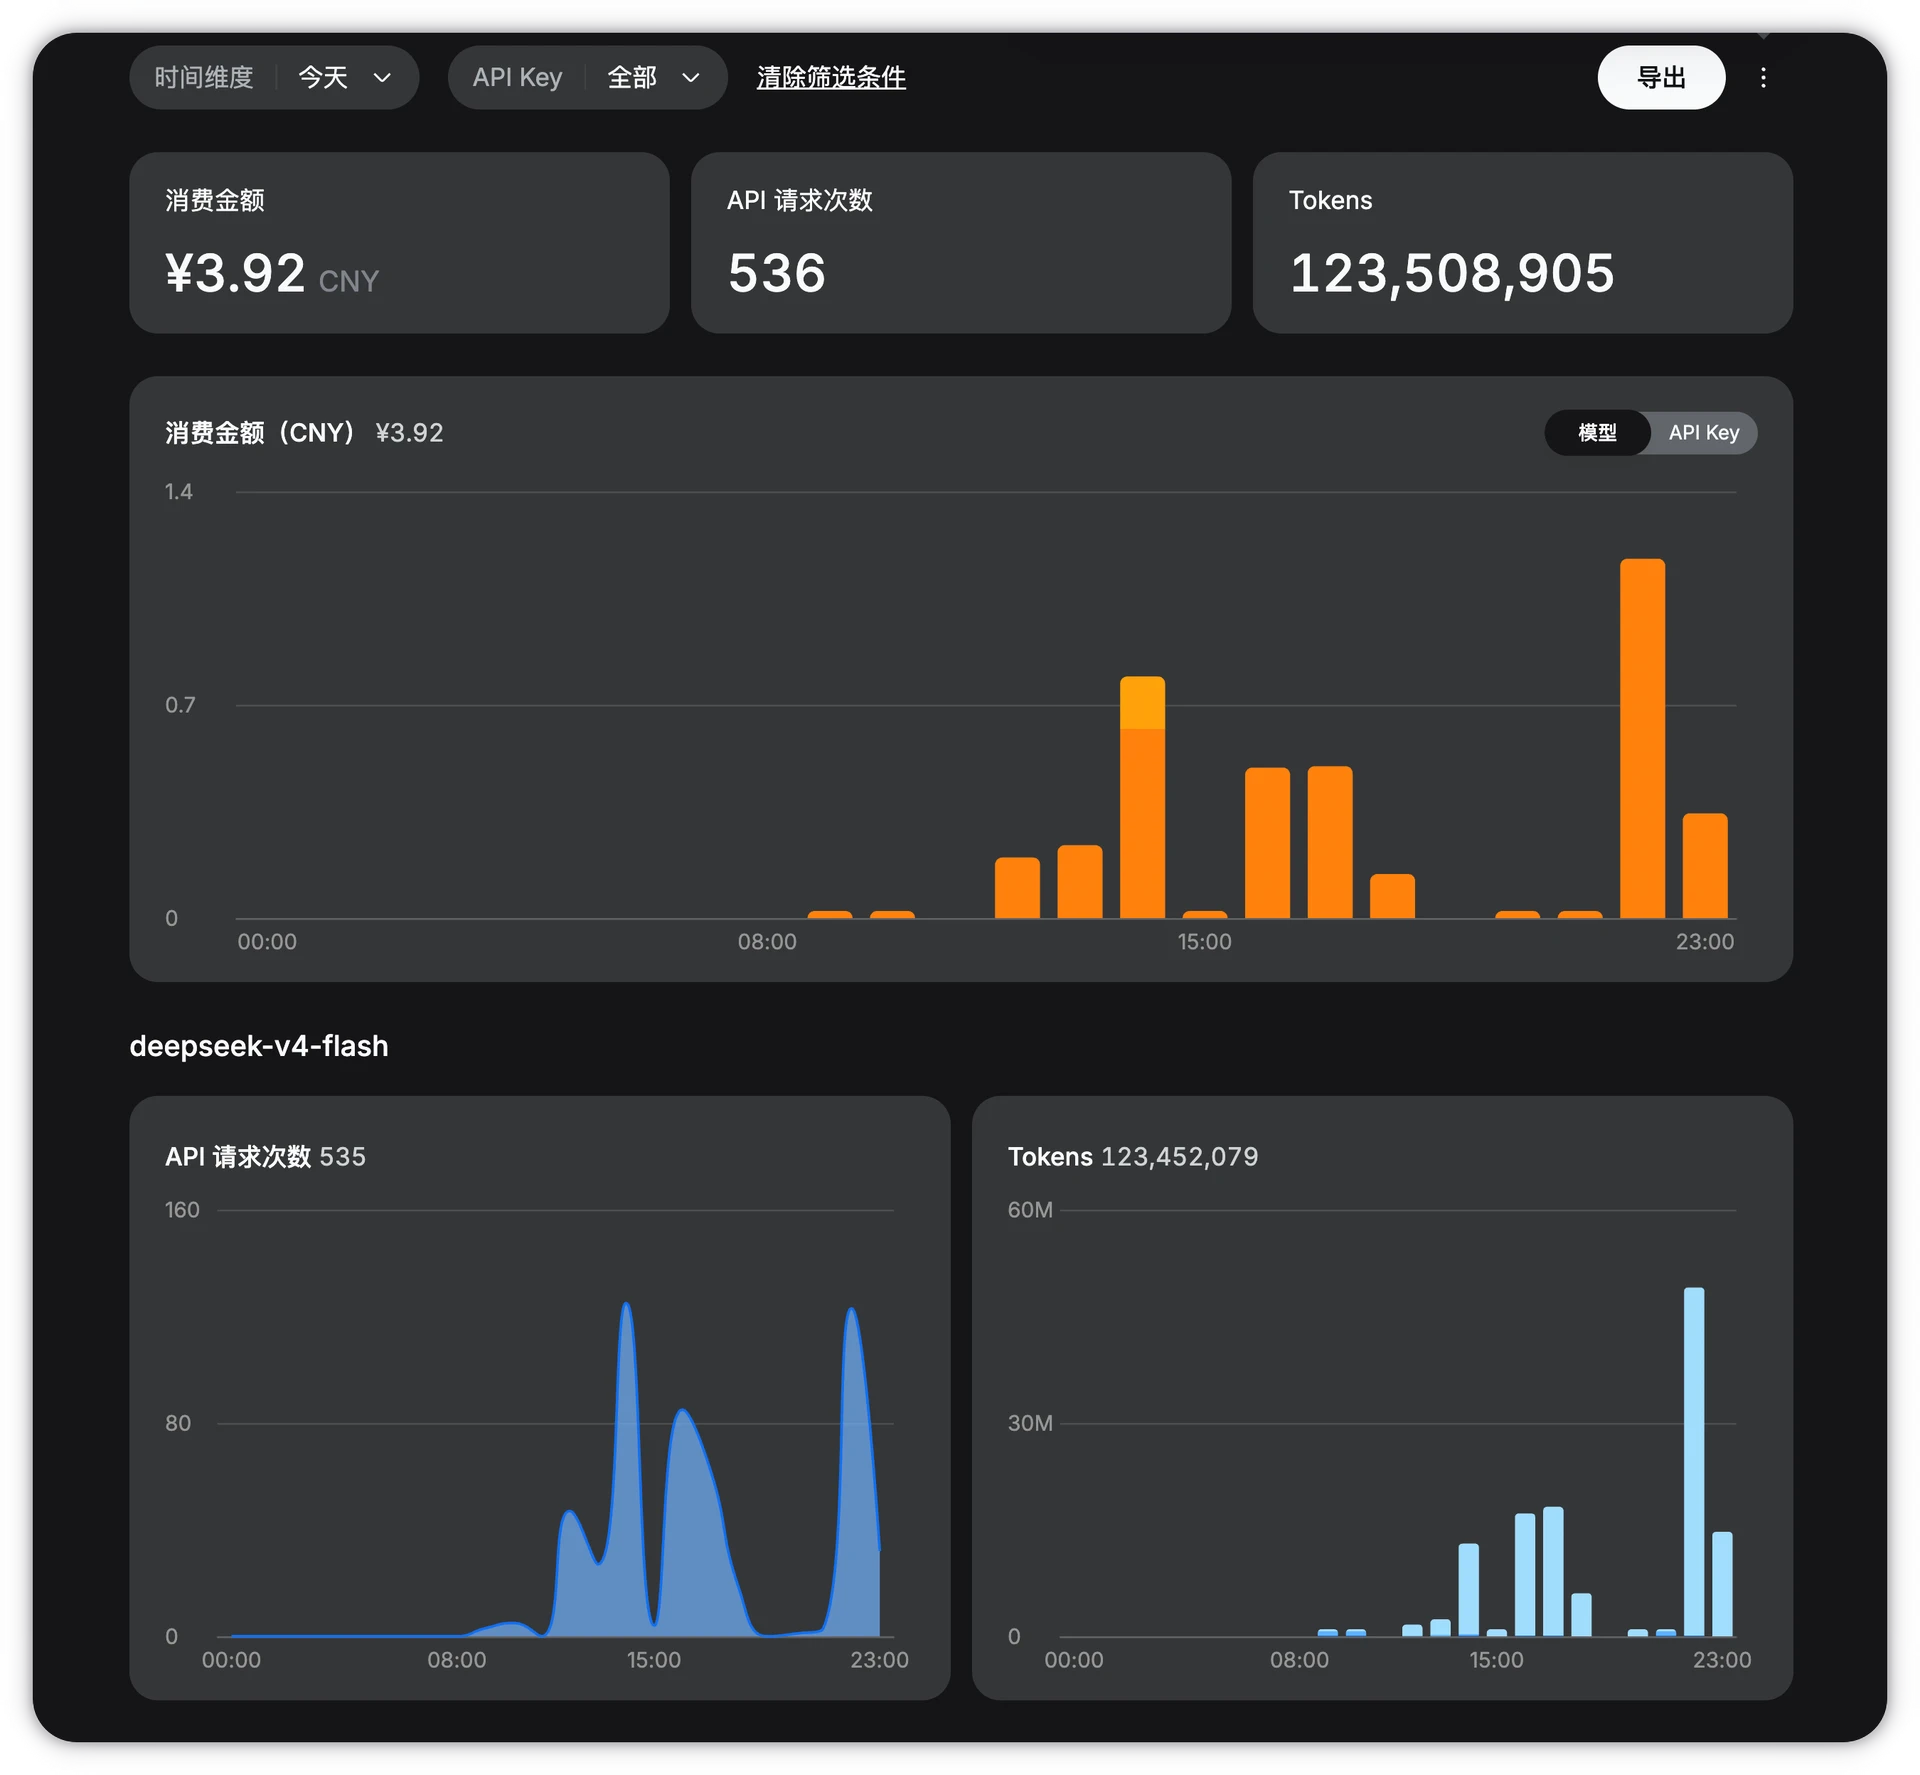Switch chart grouping to API Key
Screen dimensions: 1920x1775
click(x=1704, y=432)
